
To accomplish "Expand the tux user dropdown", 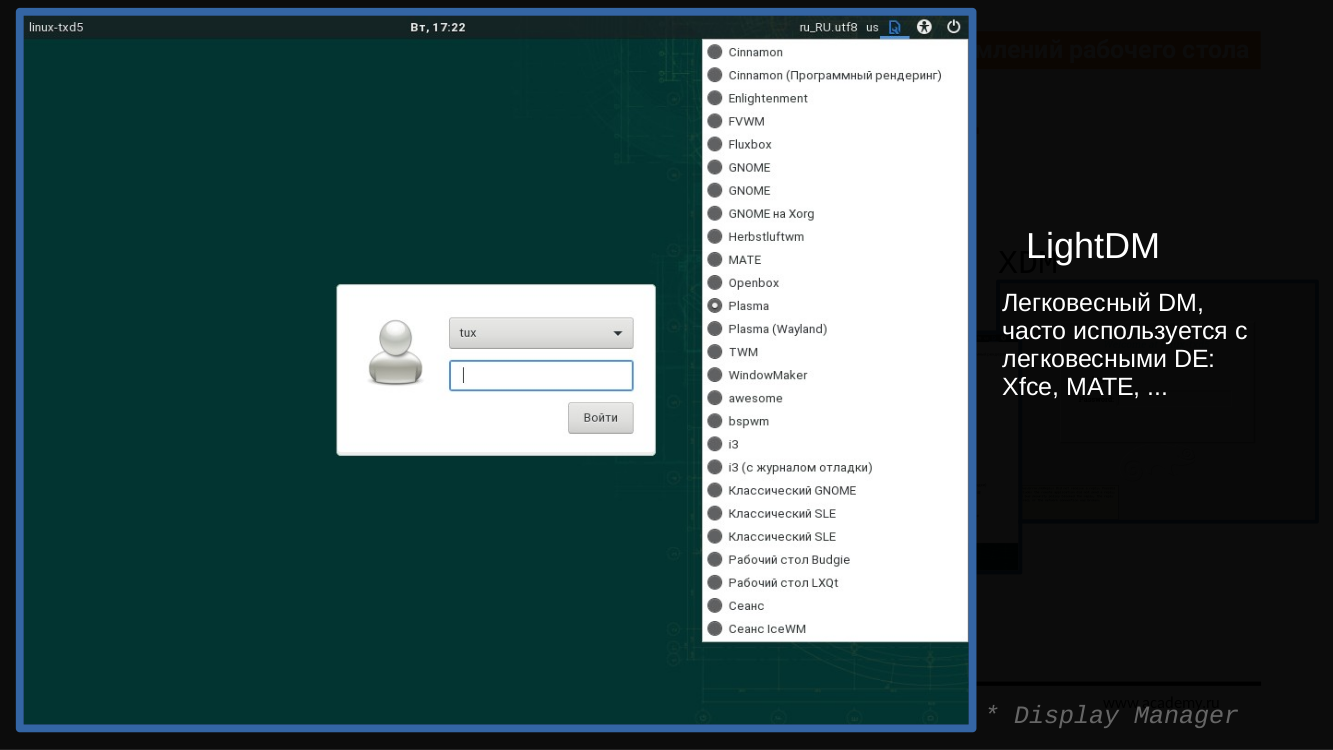I will click(x=541, y=333).
